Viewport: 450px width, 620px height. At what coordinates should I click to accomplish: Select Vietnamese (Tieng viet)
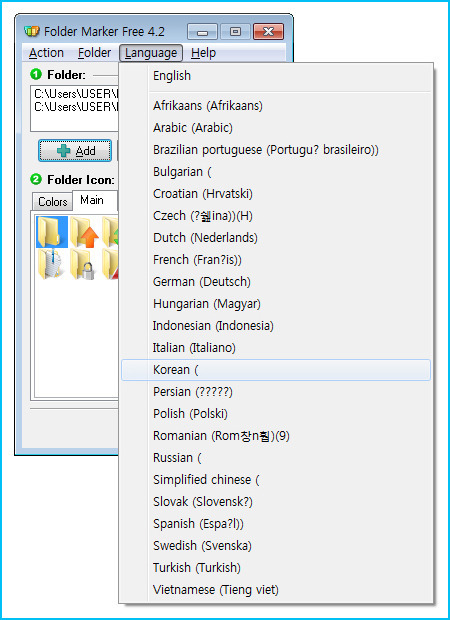(x=276, y=590)
